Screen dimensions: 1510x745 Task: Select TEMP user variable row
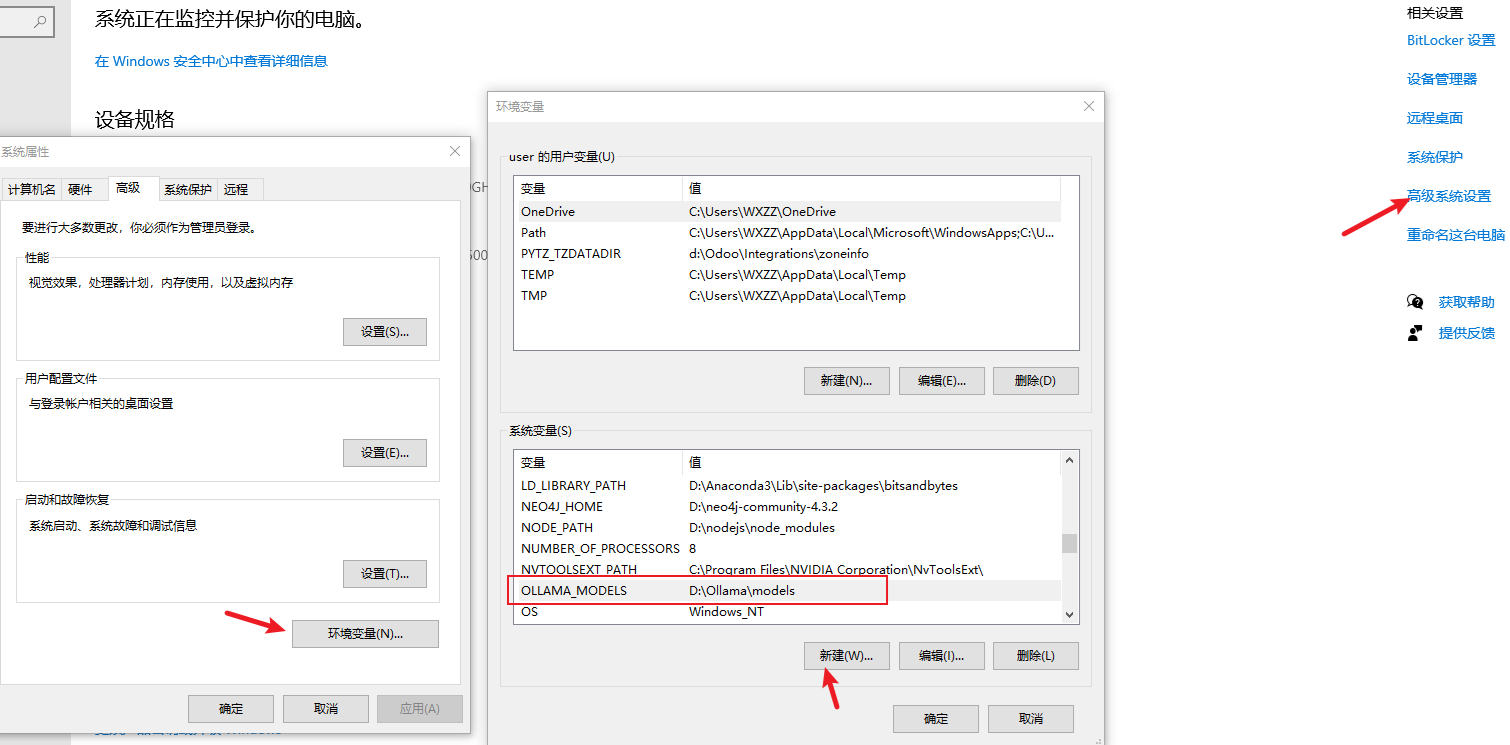[788, 275]
